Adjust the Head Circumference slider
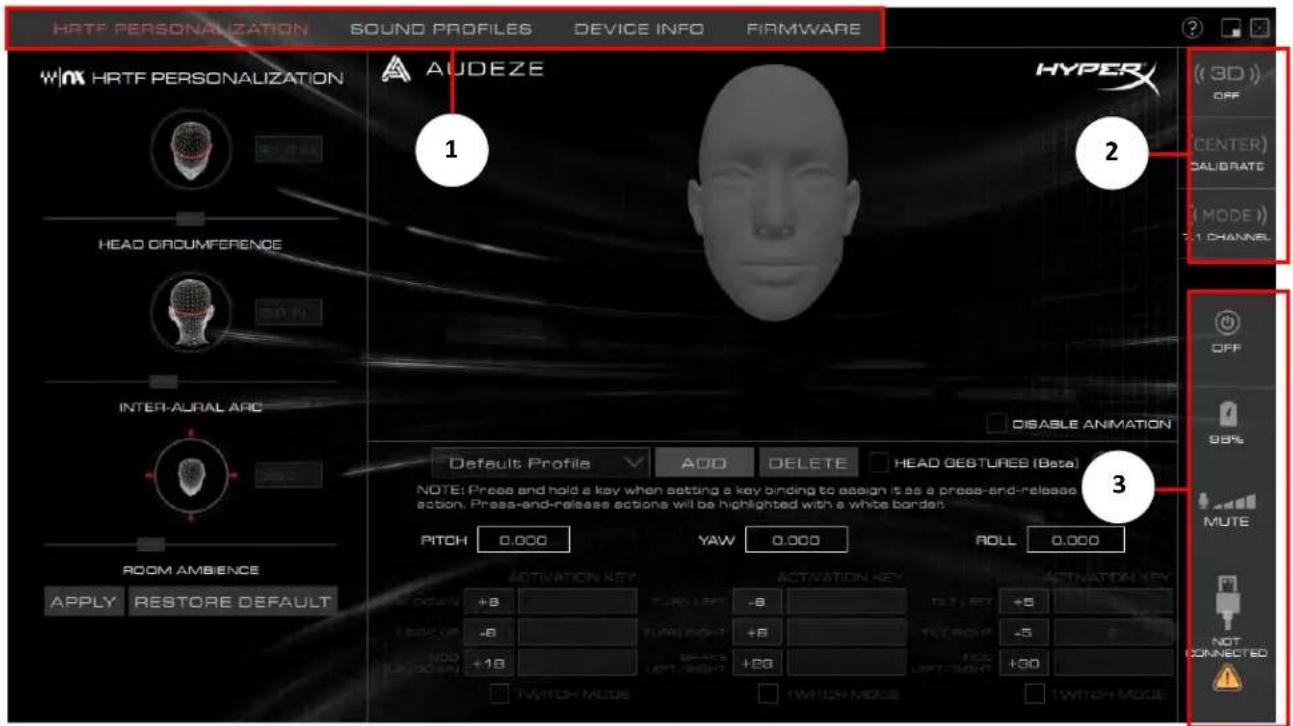This screenshot has width=1293, height=726. tap(192, 217)
